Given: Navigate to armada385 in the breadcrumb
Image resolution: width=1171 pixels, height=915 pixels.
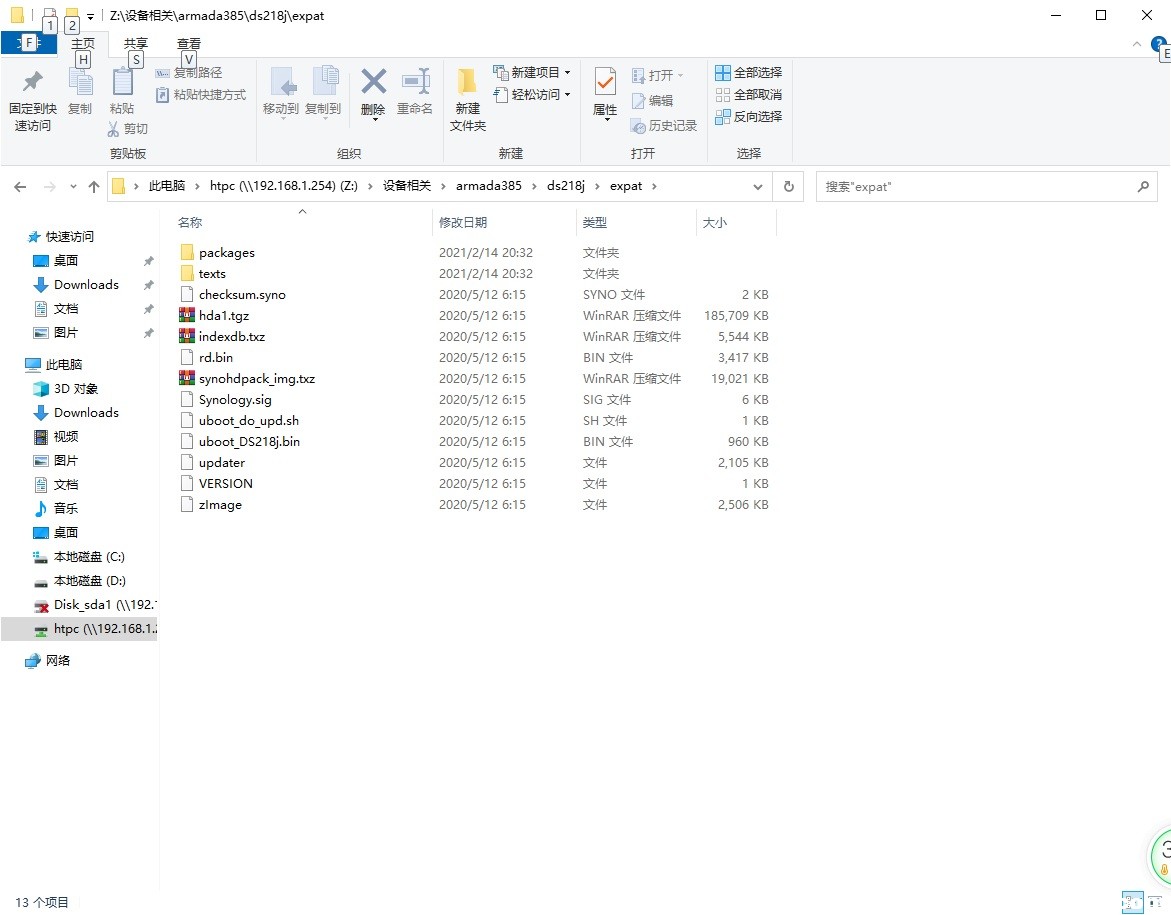Looking at the screenshot, I should (488, 186).
